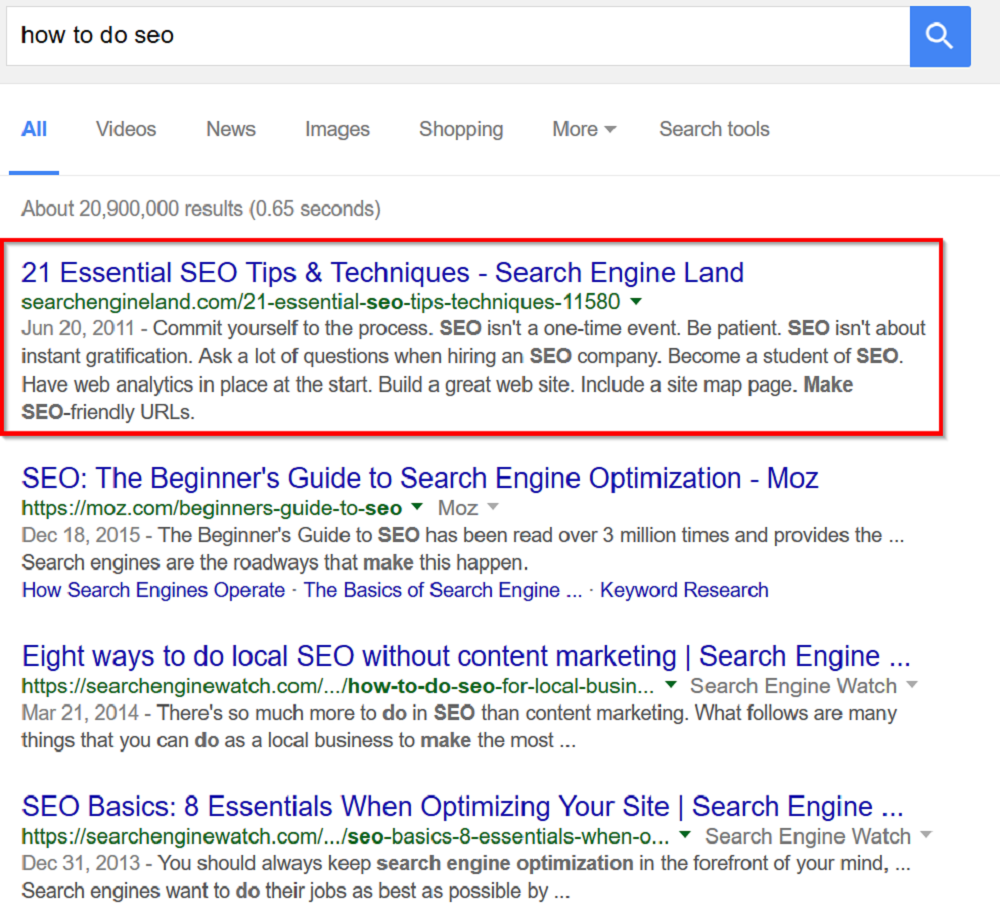This screenshot has height=910, width=1000.
Task: Open Search tools options
Action: (x=714, y=129)
